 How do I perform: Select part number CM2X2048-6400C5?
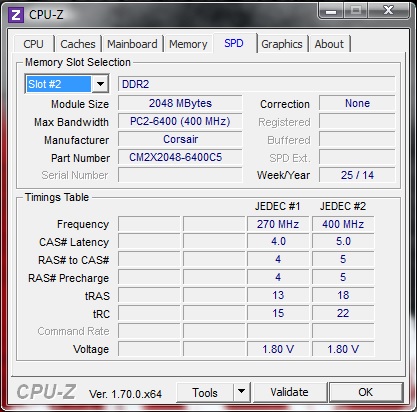pos(180,157)
